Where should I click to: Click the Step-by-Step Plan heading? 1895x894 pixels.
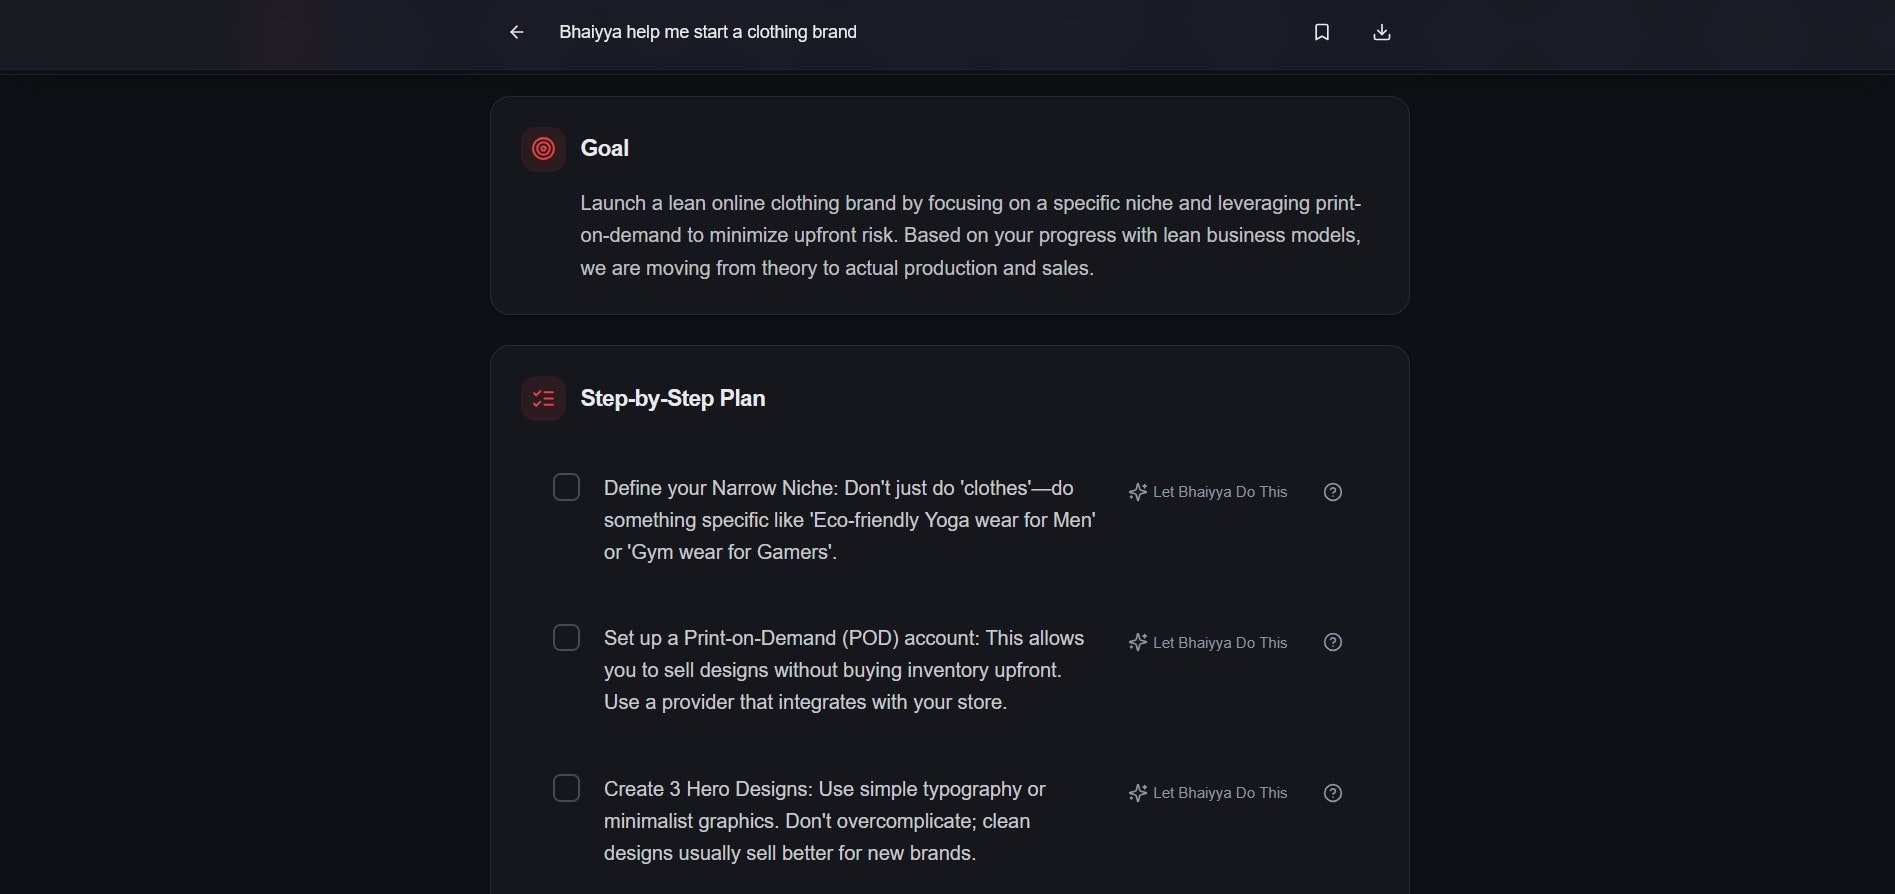pyautogui.click(x=672, y=398)
